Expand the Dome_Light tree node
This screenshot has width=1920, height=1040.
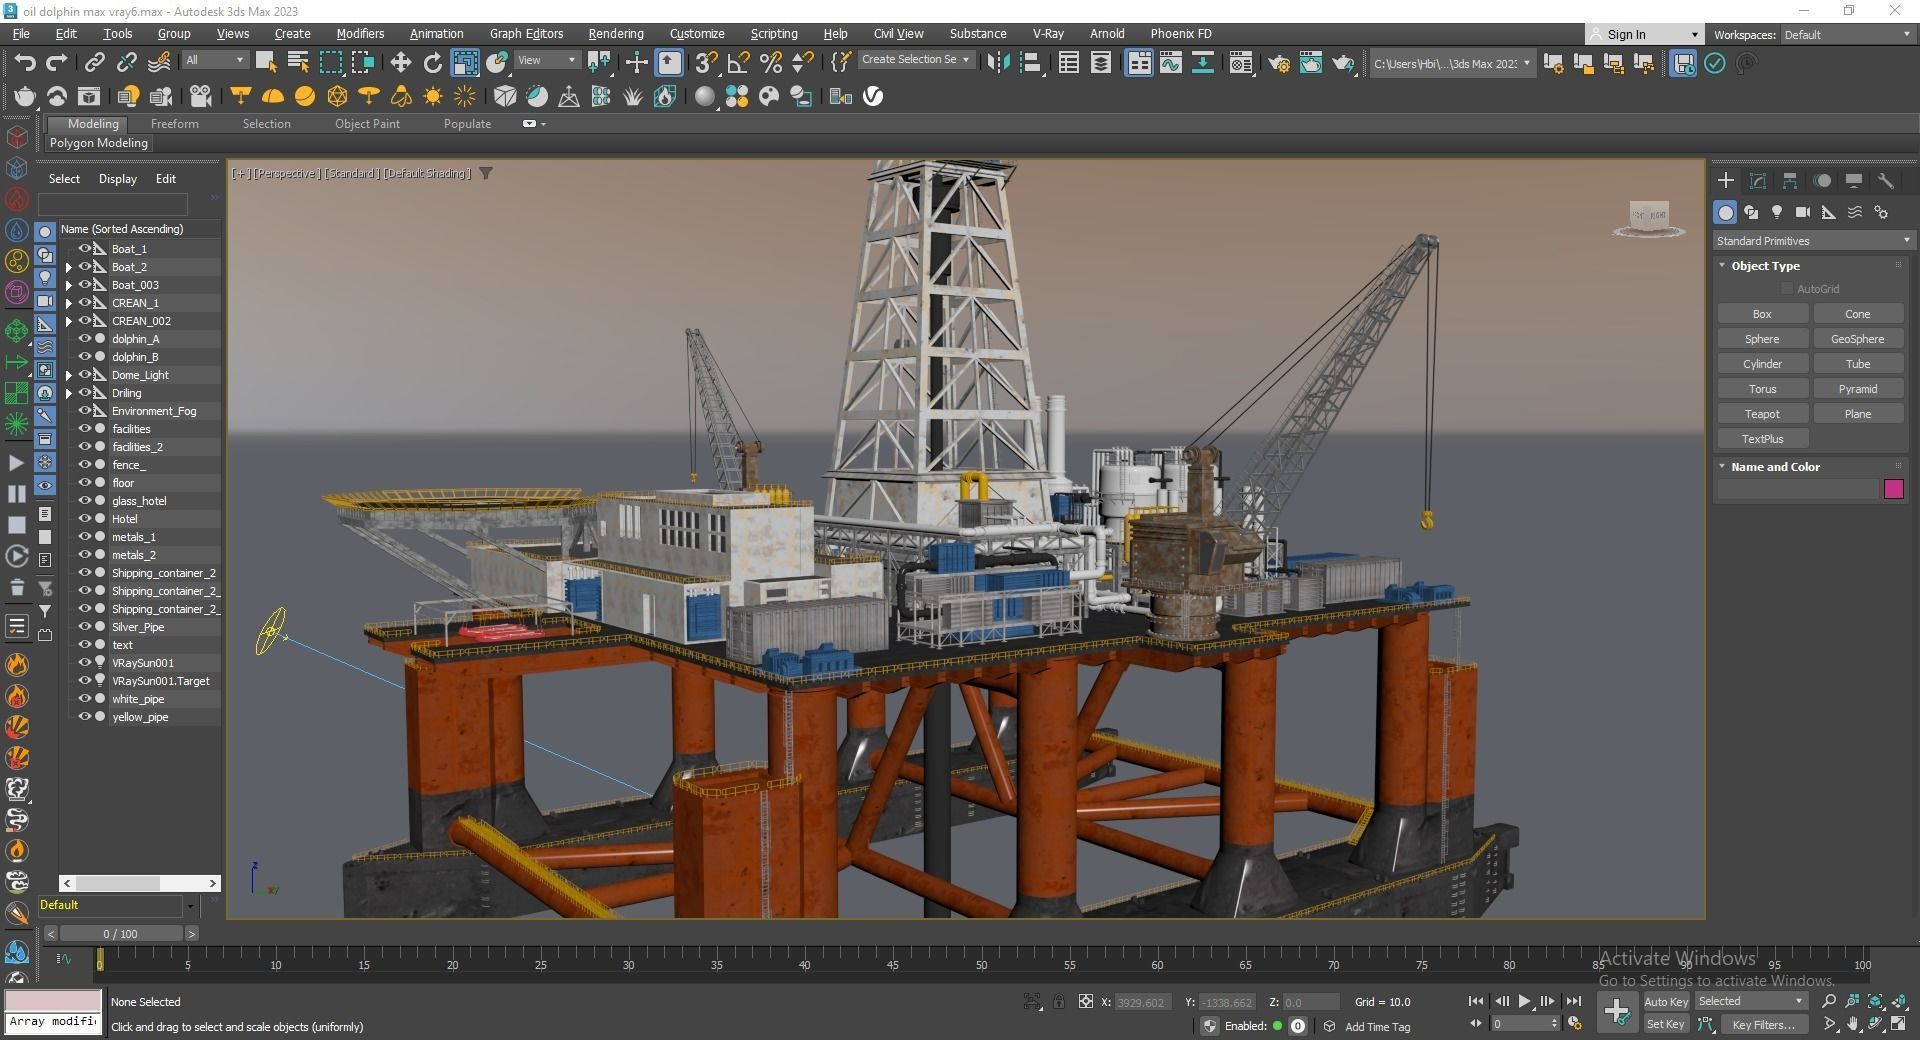69,375
